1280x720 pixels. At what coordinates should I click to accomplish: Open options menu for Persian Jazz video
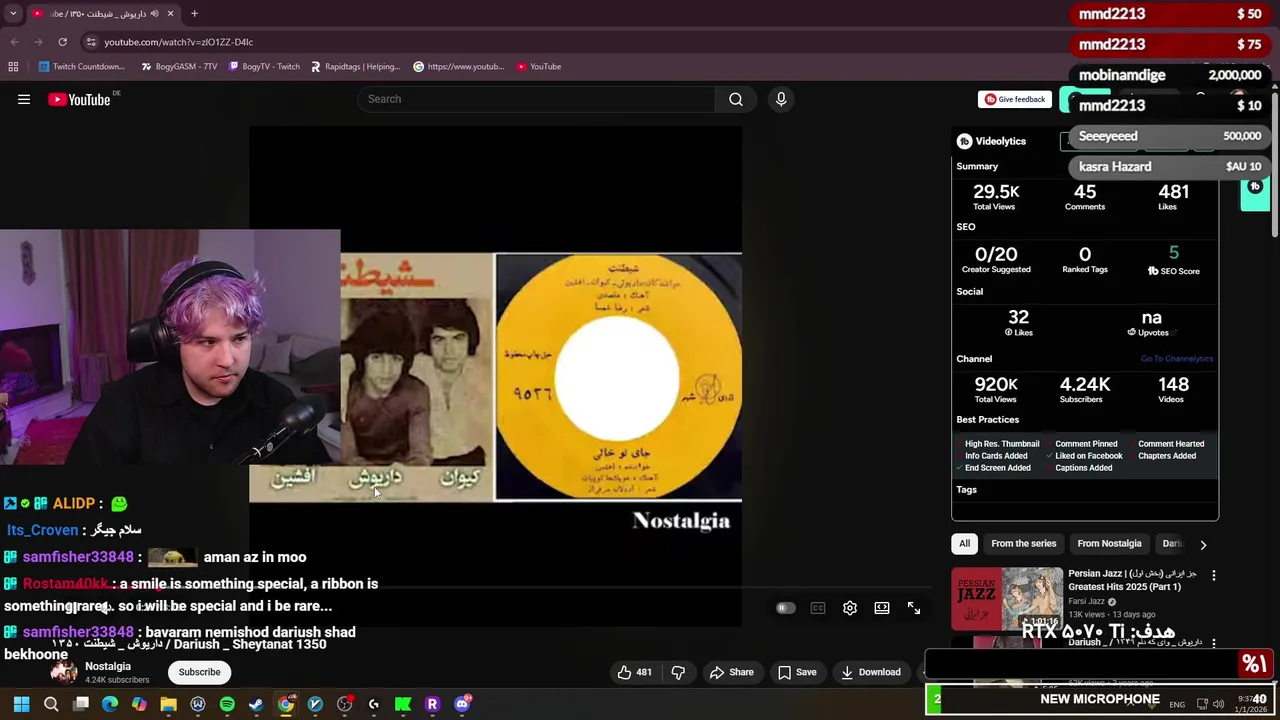[1214, 576]
